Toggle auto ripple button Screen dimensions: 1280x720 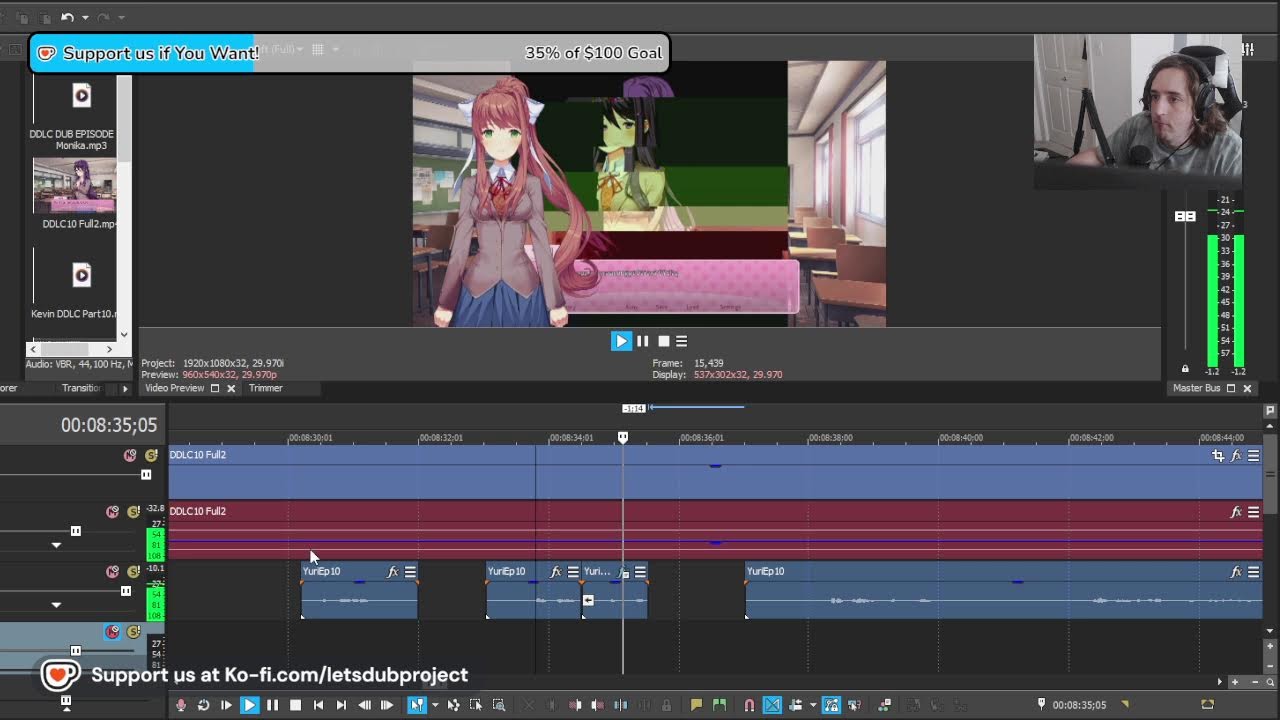[x=796, y=705]
